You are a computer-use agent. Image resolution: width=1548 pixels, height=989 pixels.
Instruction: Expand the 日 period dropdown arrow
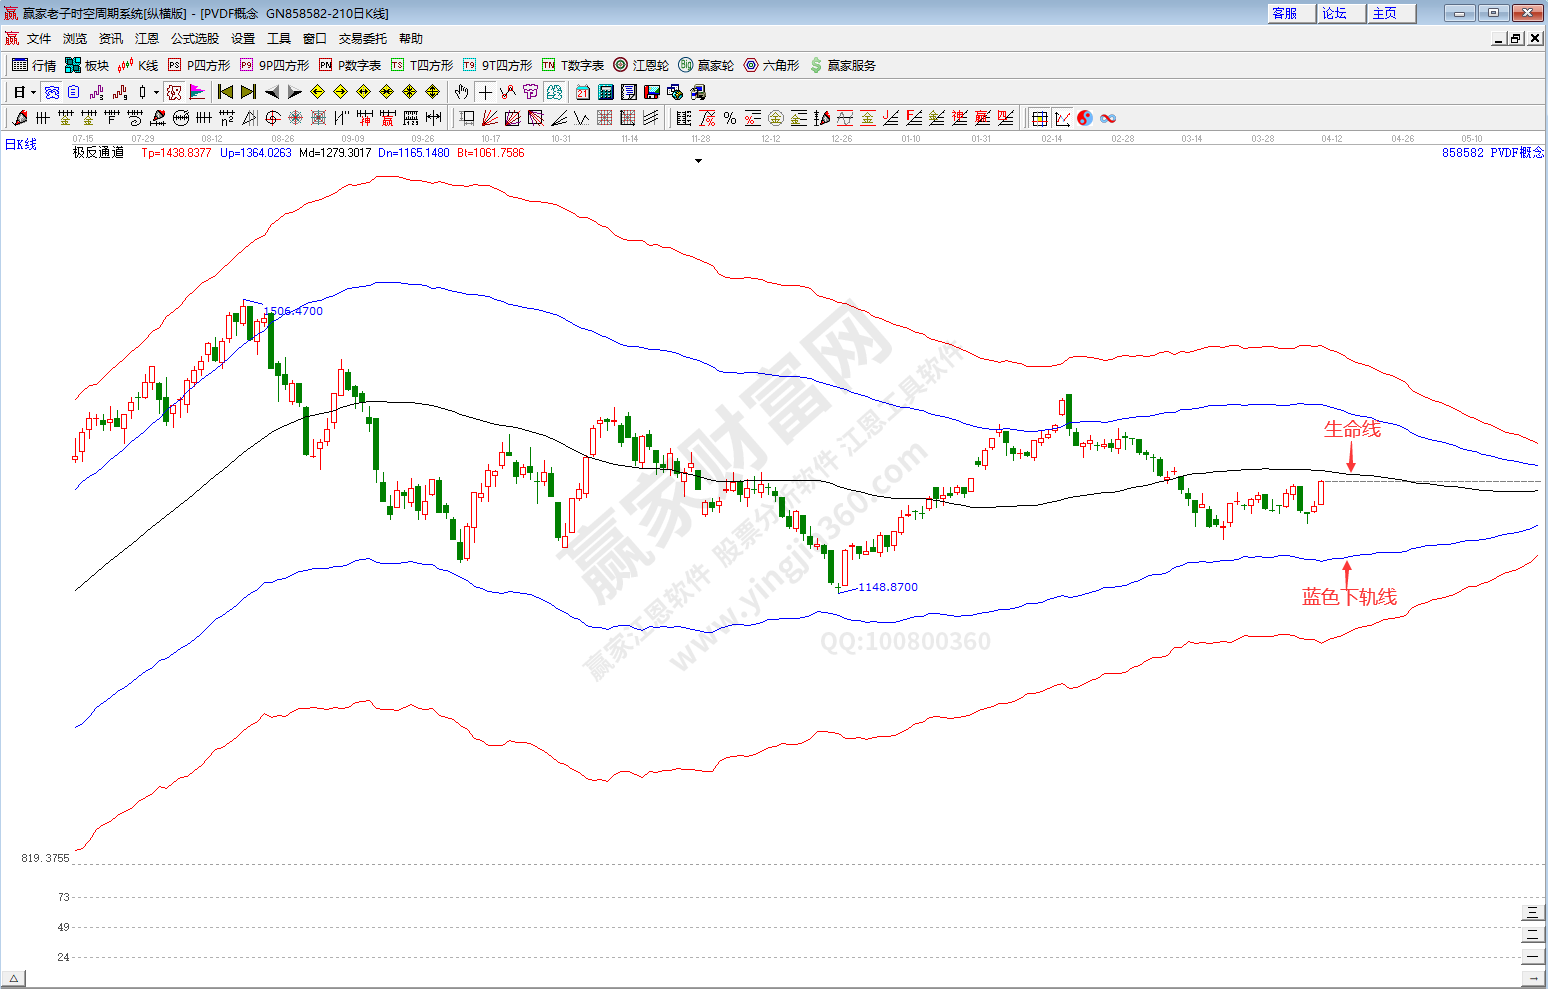coord(33,92)
